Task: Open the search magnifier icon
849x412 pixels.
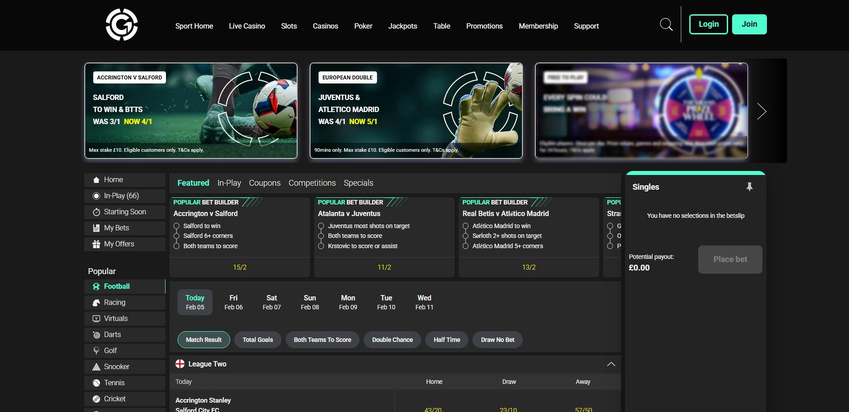Action: [x=666, y=24]
